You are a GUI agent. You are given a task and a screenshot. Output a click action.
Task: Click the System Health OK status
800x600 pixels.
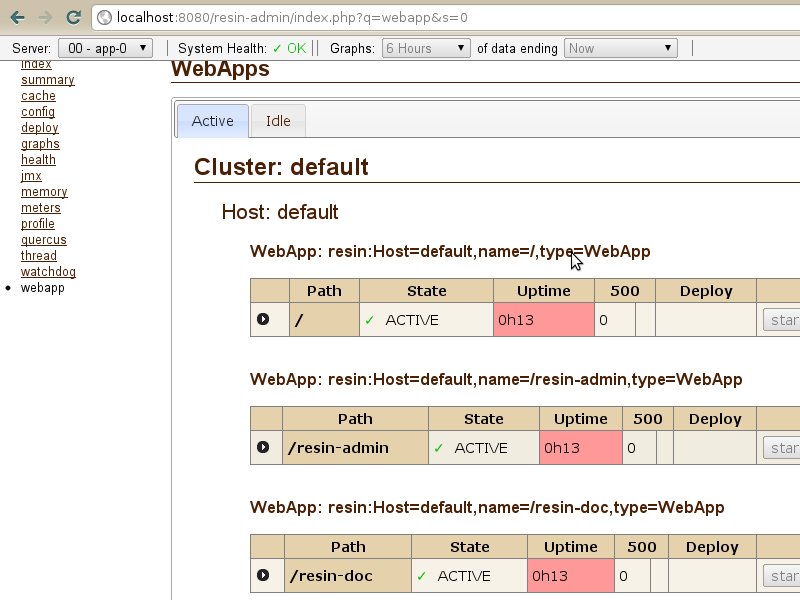[289, 48]
